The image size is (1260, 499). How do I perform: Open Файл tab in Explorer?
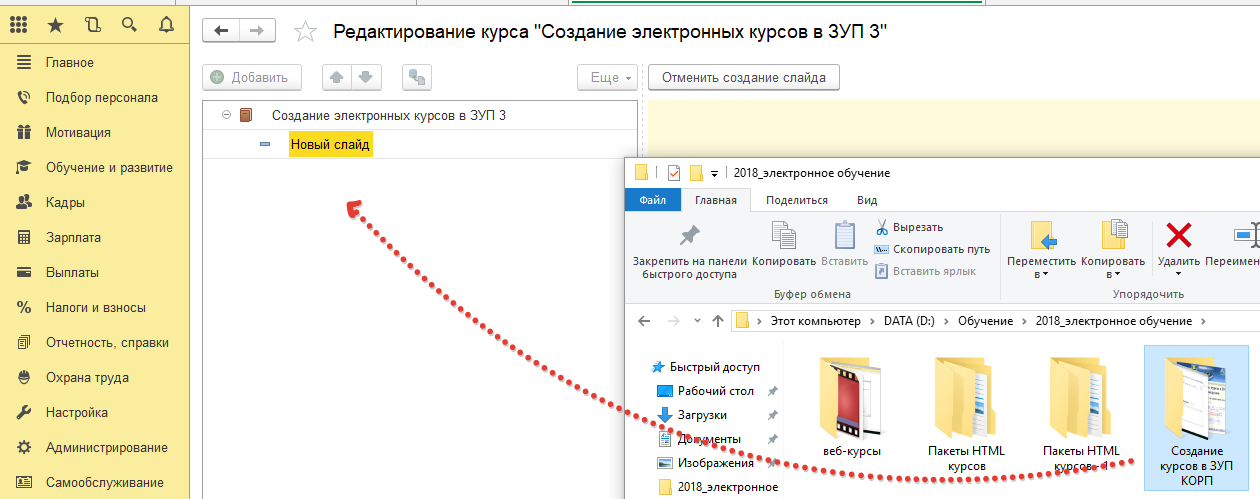pos(652,200)
